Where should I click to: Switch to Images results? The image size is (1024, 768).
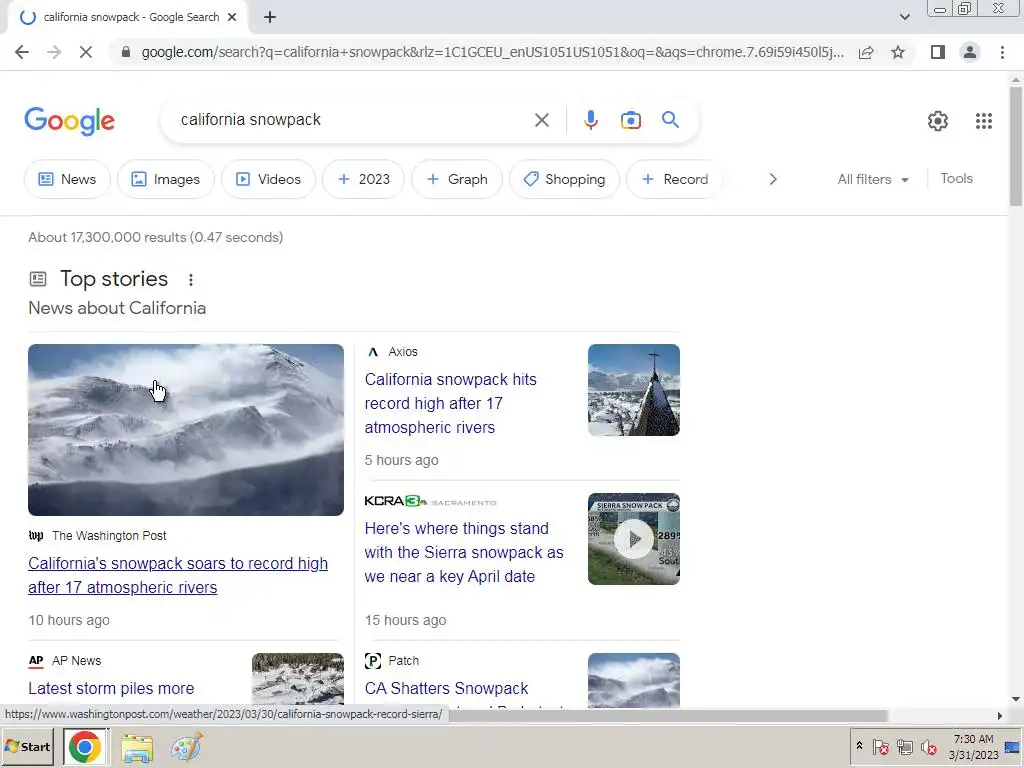[166, 179]
